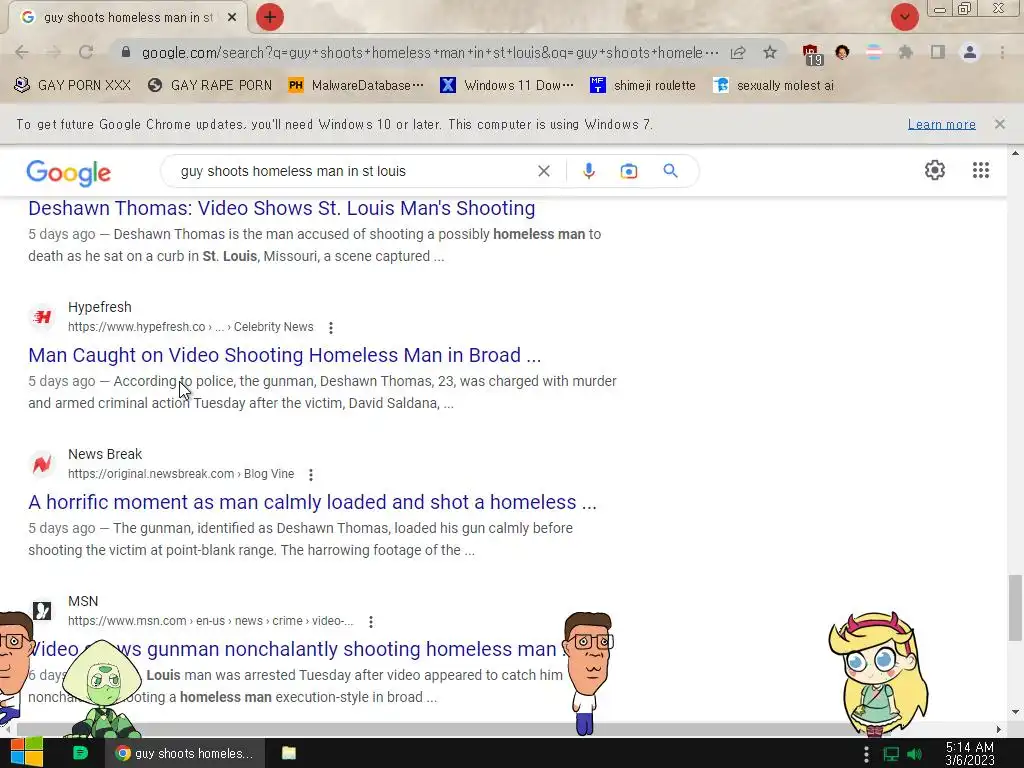Follow the Learn more link in the update bar
This screenshot has width=1024, height=768.
coord(942,124)
